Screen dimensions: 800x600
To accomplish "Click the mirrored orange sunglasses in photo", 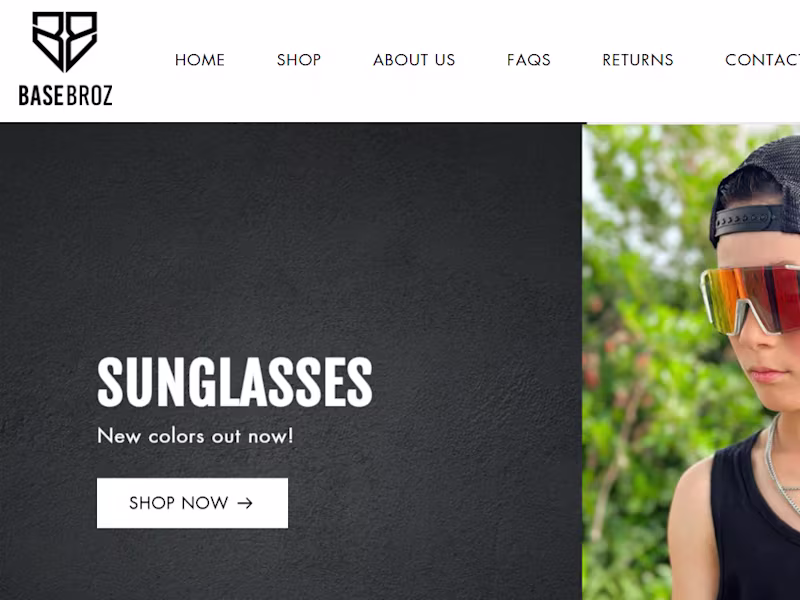I will [751, 300].
